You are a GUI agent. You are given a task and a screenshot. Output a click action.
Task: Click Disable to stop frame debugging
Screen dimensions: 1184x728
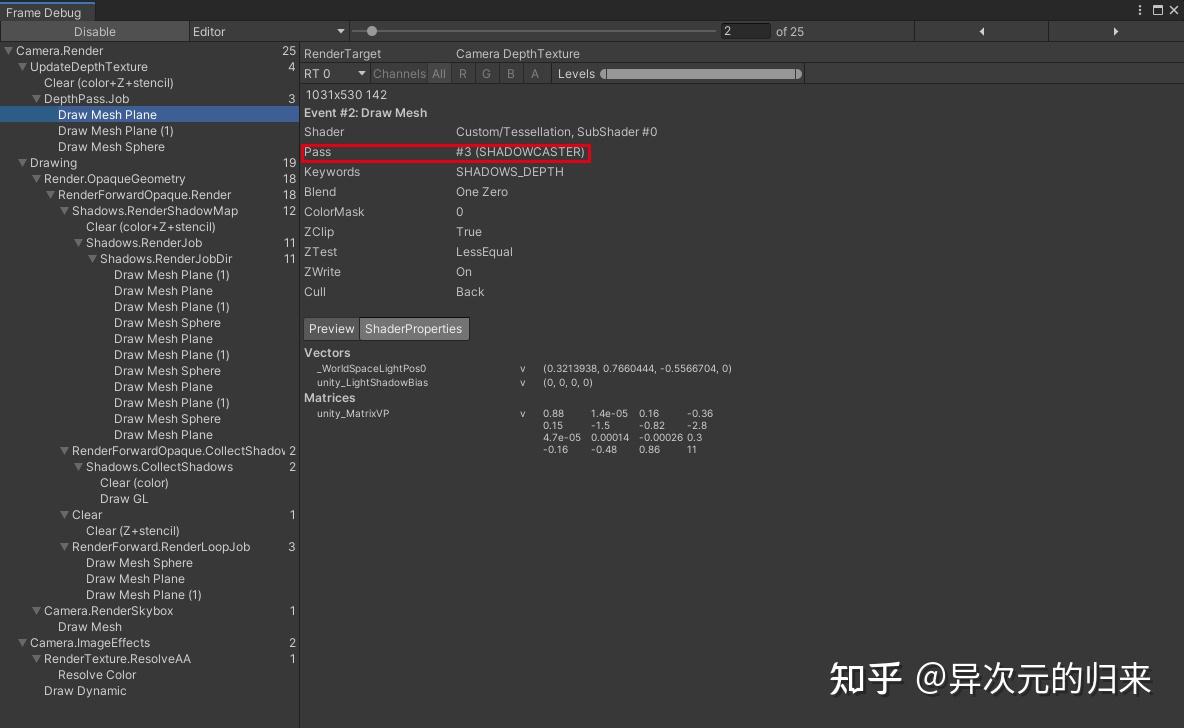pyautogui.click(x=94, y=31)
